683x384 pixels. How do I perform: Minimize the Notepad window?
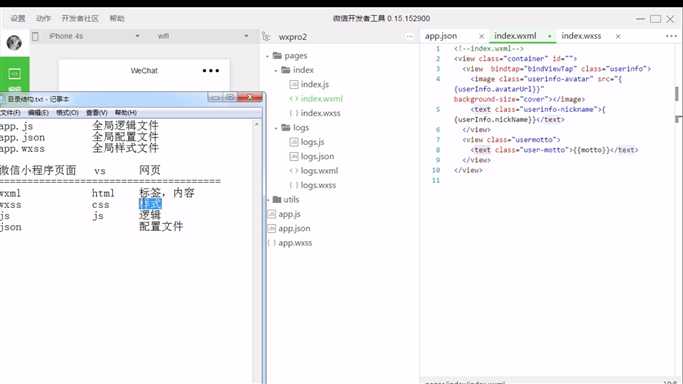[215, 98]
